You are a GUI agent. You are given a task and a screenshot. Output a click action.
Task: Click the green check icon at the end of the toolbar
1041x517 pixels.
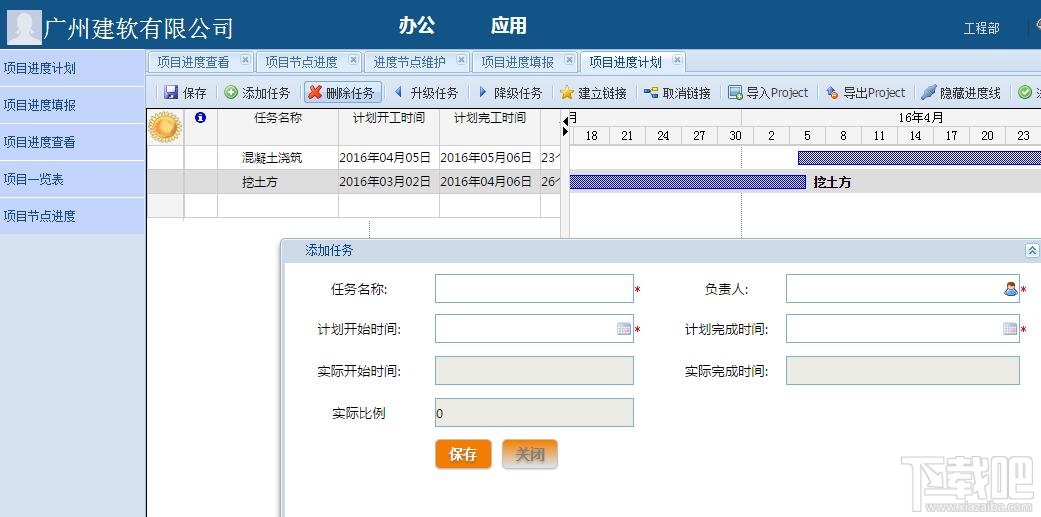[1025, 93]
